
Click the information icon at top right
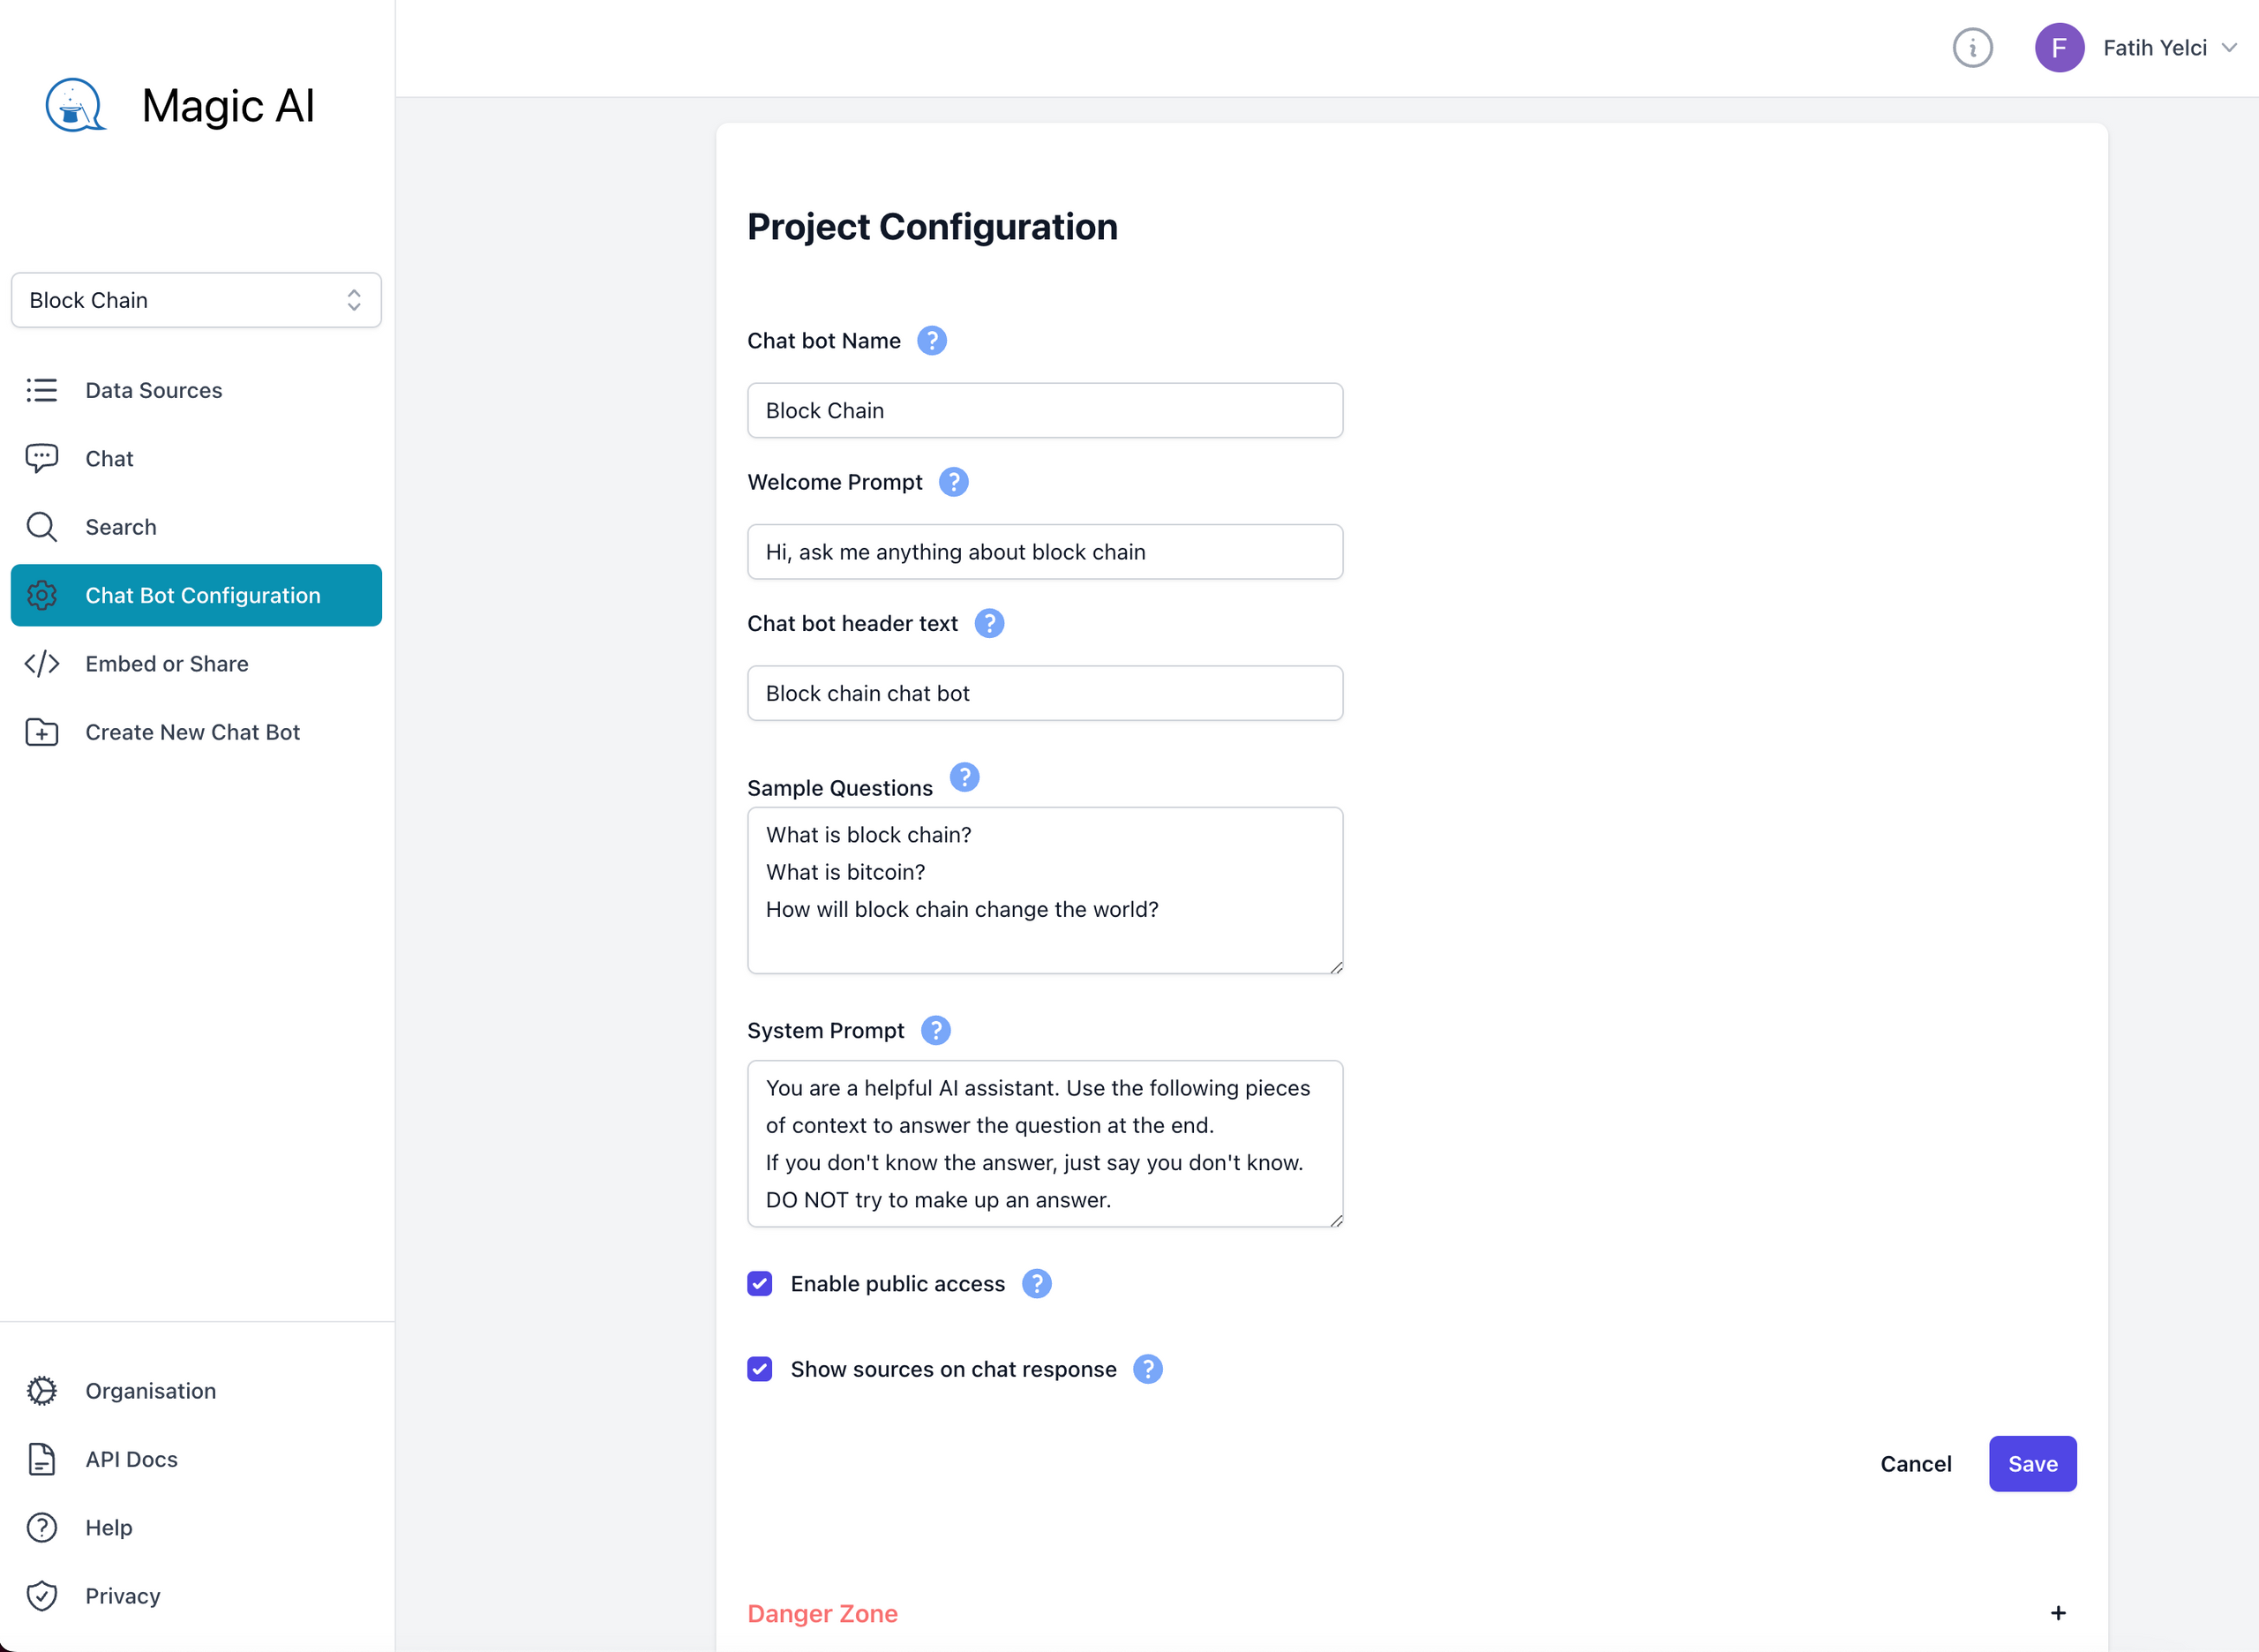[1973, 49]
